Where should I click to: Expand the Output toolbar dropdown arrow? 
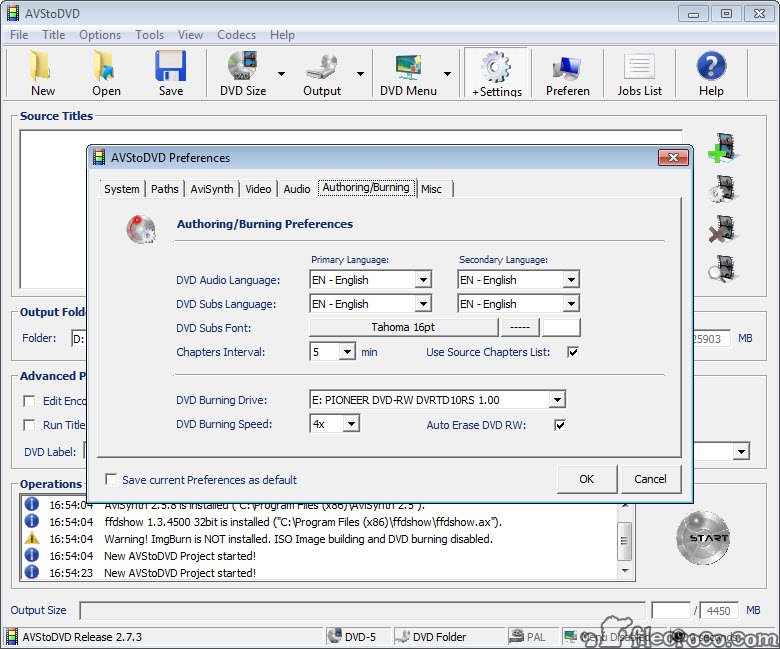pyautogui.click(x=361, y=74)
